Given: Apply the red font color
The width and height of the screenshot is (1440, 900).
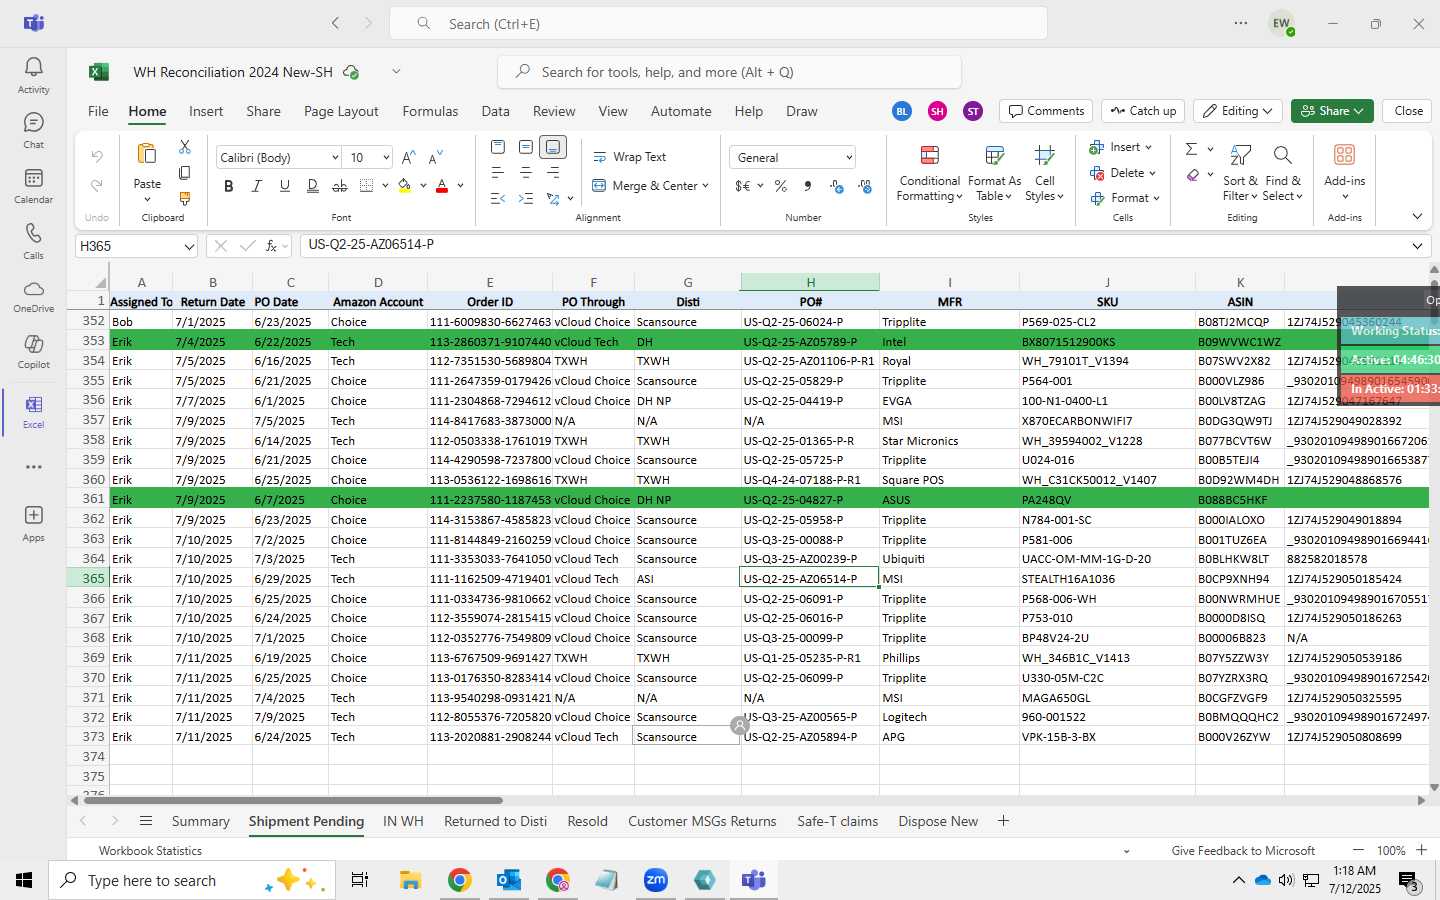Looking at the screenshot, I should tap(442, 186).
